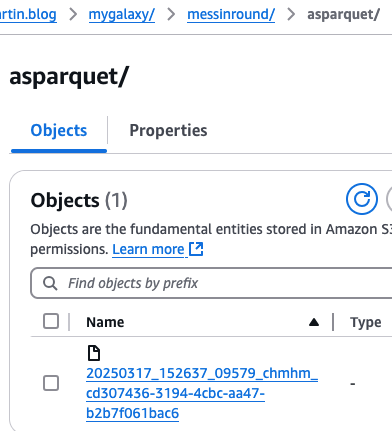Click the chevron before mygalaxy/ breadcrumb
This screenshot has width=392, height=431.
coord(73,14)
